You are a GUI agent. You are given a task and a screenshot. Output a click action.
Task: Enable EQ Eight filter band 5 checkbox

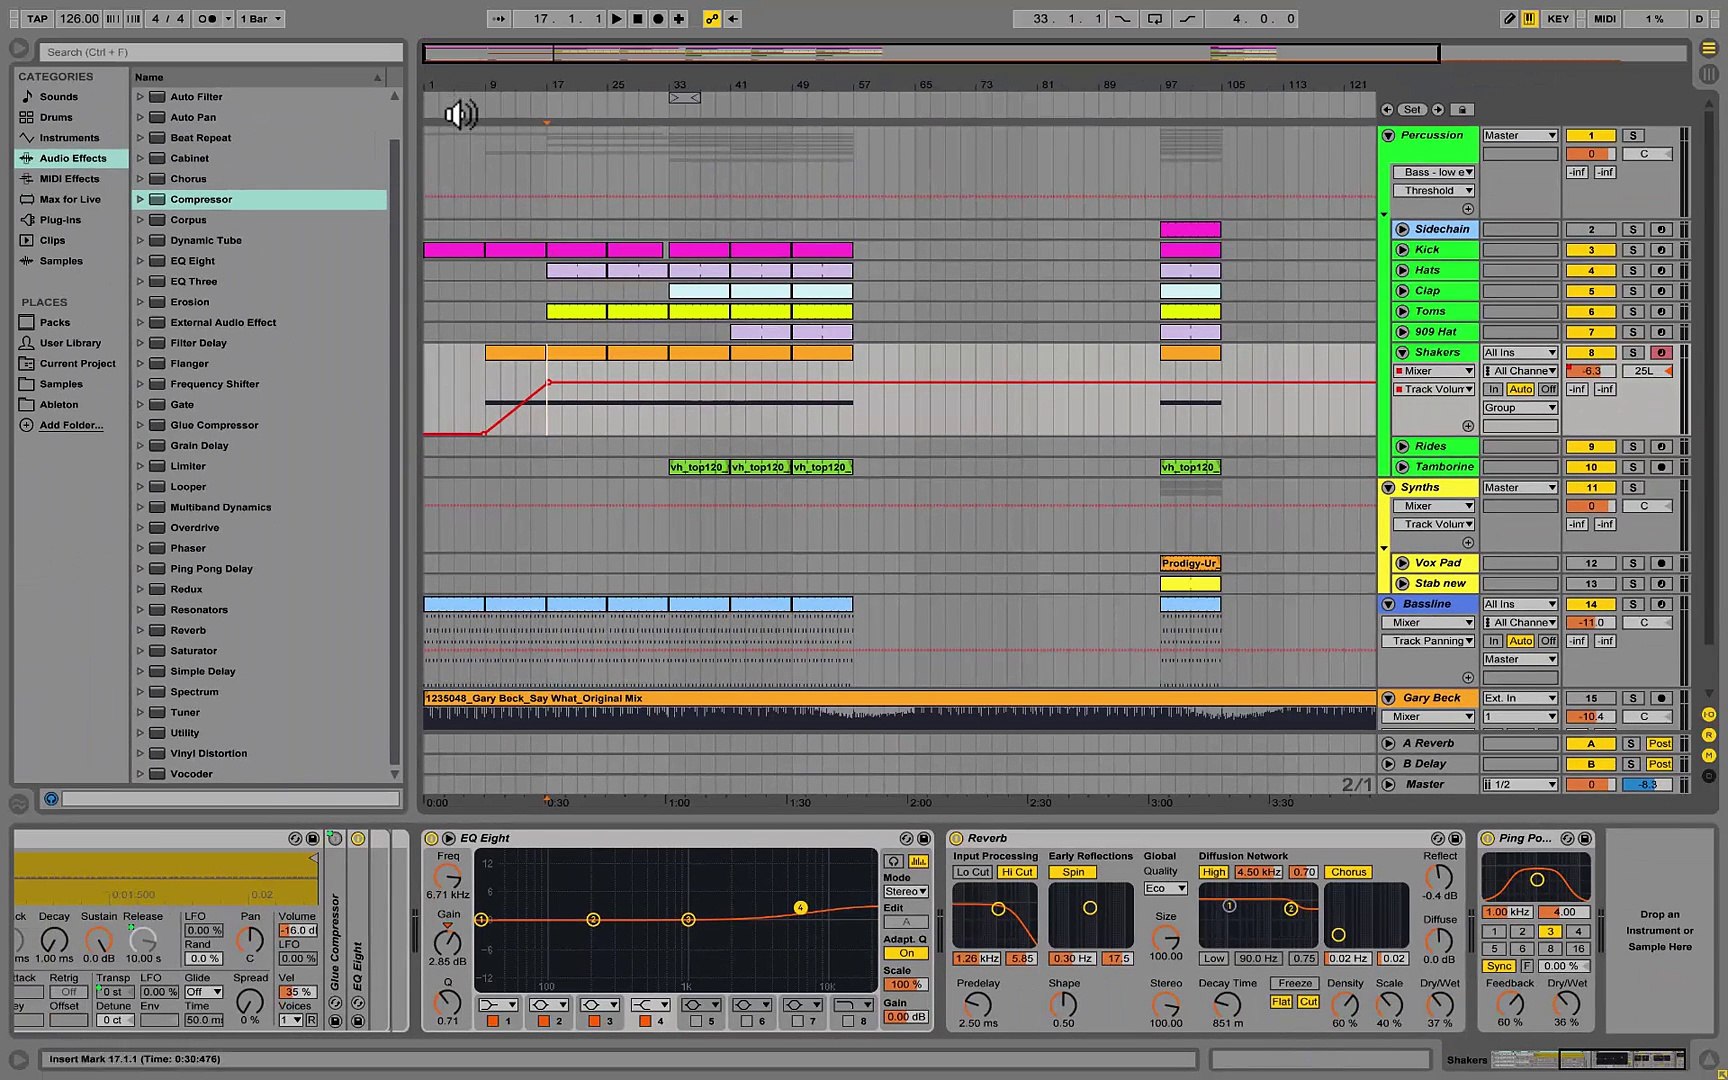tap(696, 1021)
